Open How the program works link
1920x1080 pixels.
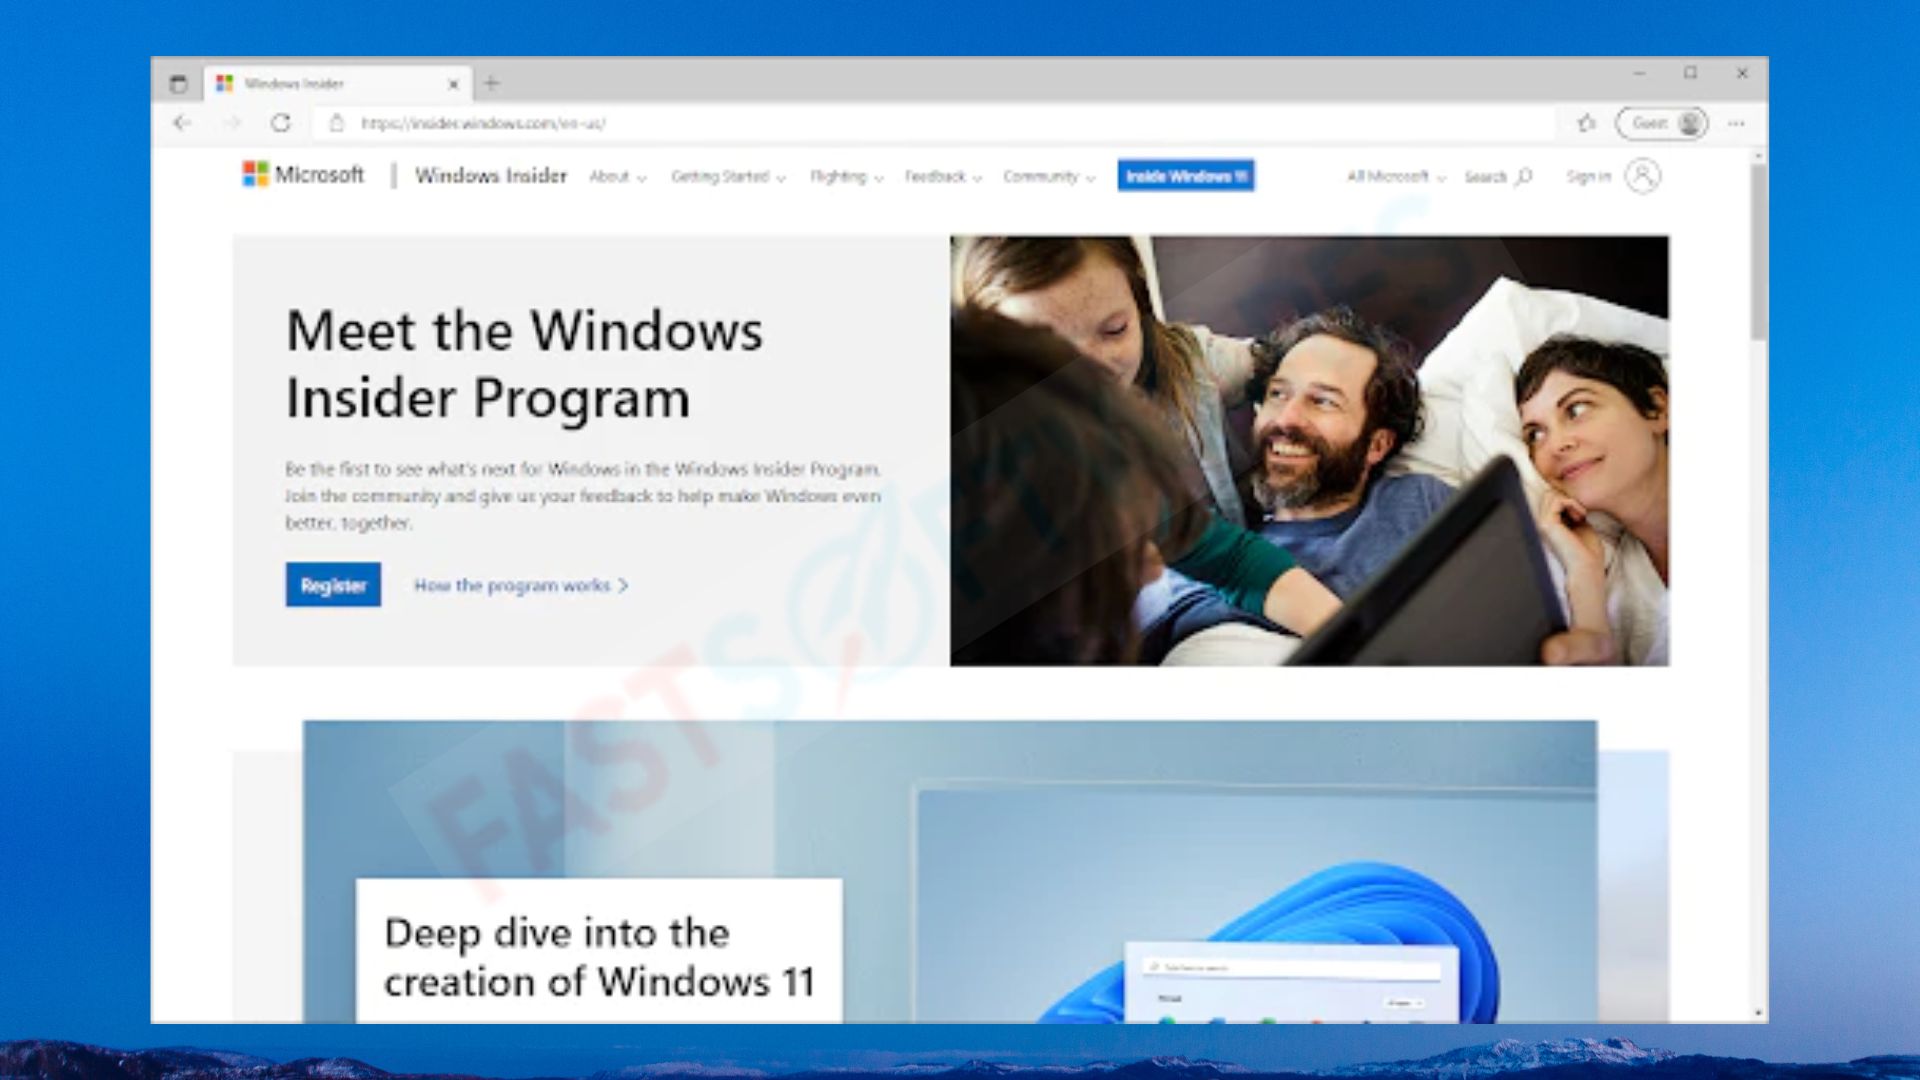(x=521, y=585)
